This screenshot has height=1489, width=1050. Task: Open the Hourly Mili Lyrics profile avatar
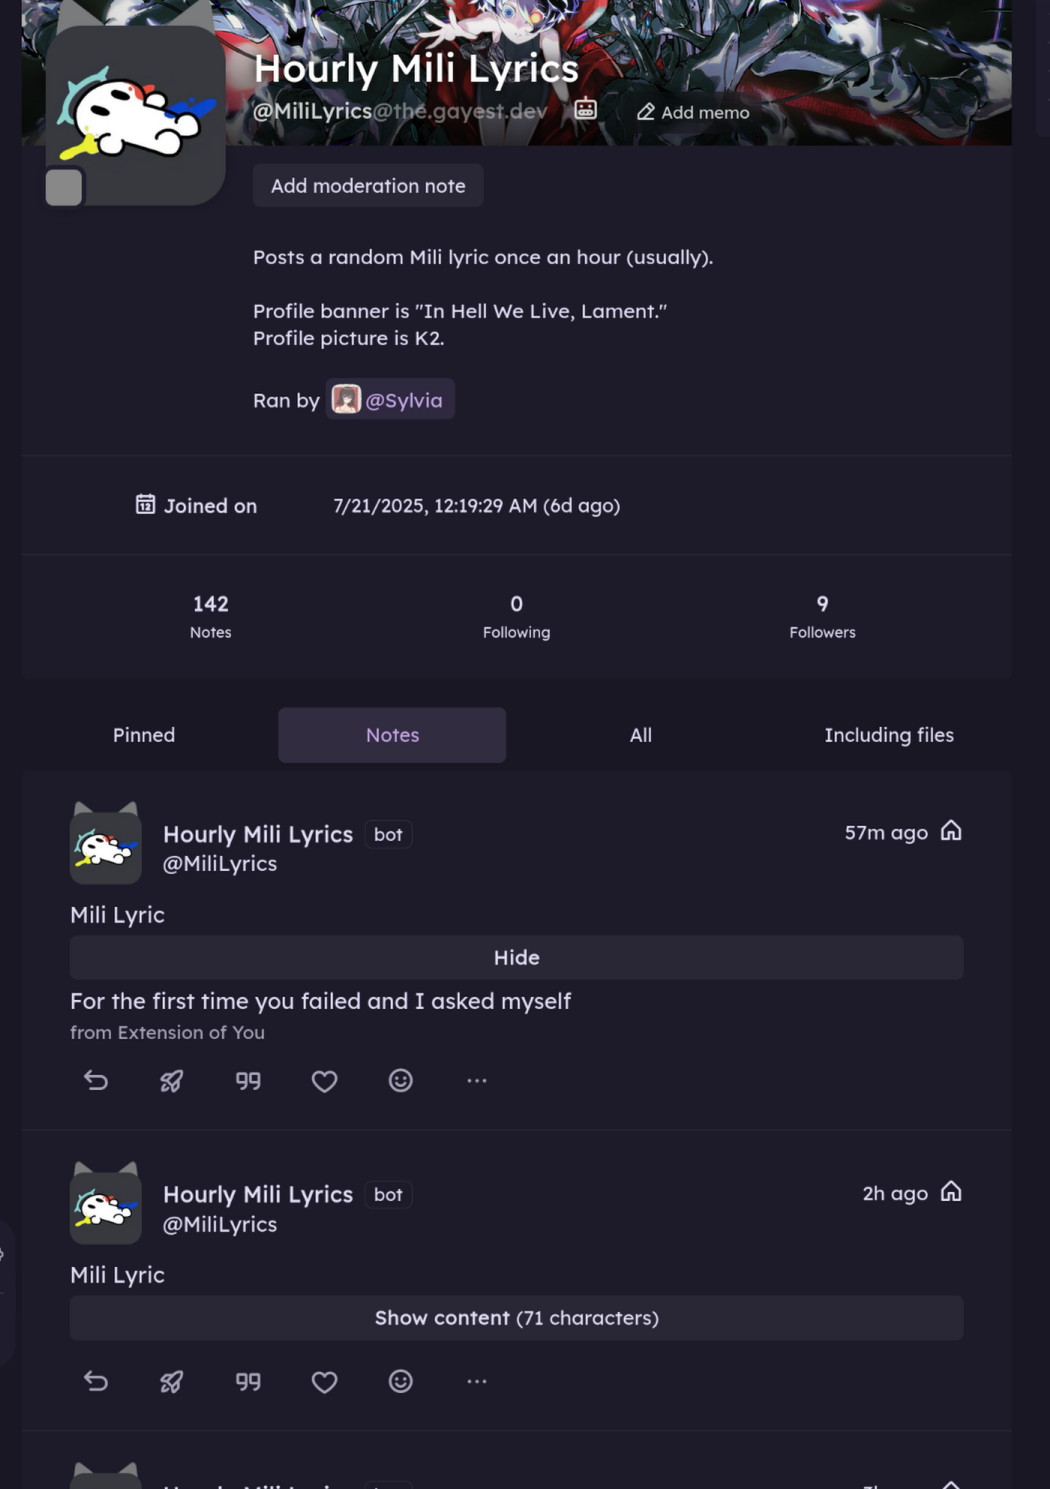tap(135, 115)
